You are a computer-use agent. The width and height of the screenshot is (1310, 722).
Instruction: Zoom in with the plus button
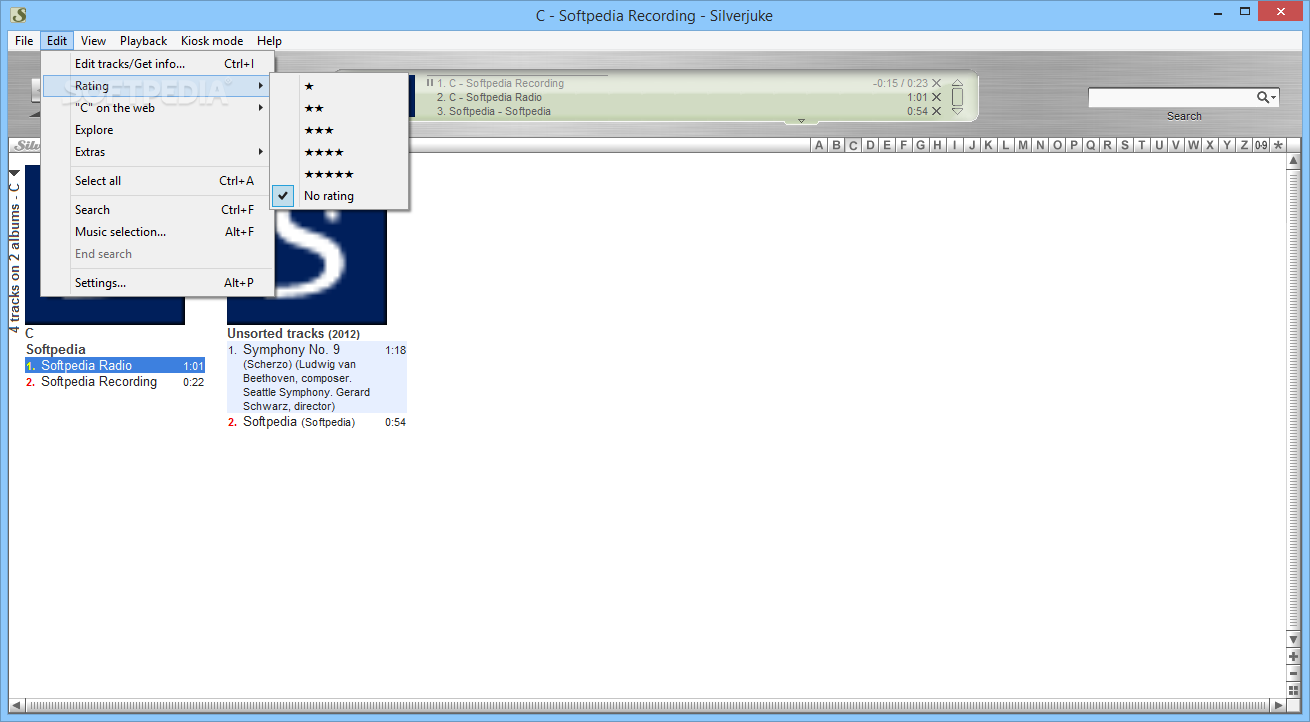click(x=1293, y=657)
